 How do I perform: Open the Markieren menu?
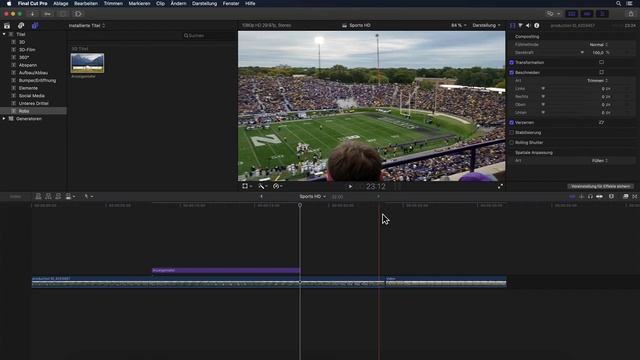(x=139, y=3)
